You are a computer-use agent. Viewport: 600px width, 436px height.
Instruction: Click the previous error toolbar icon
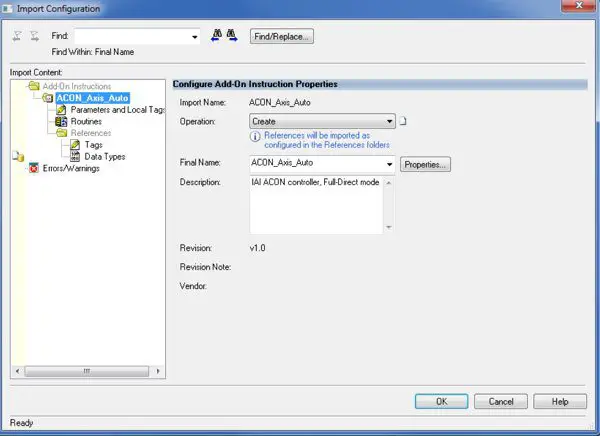[x=17, y=36]
